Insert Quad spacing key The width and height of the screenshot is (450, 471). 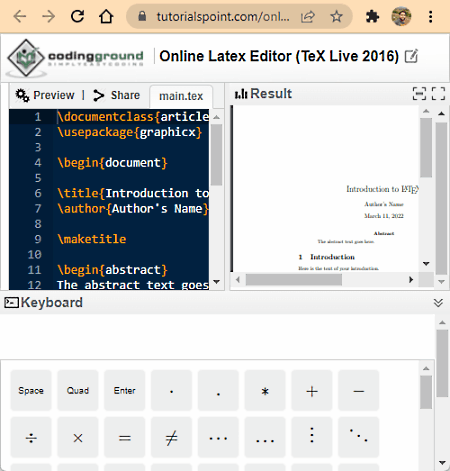tap(78, 390)
